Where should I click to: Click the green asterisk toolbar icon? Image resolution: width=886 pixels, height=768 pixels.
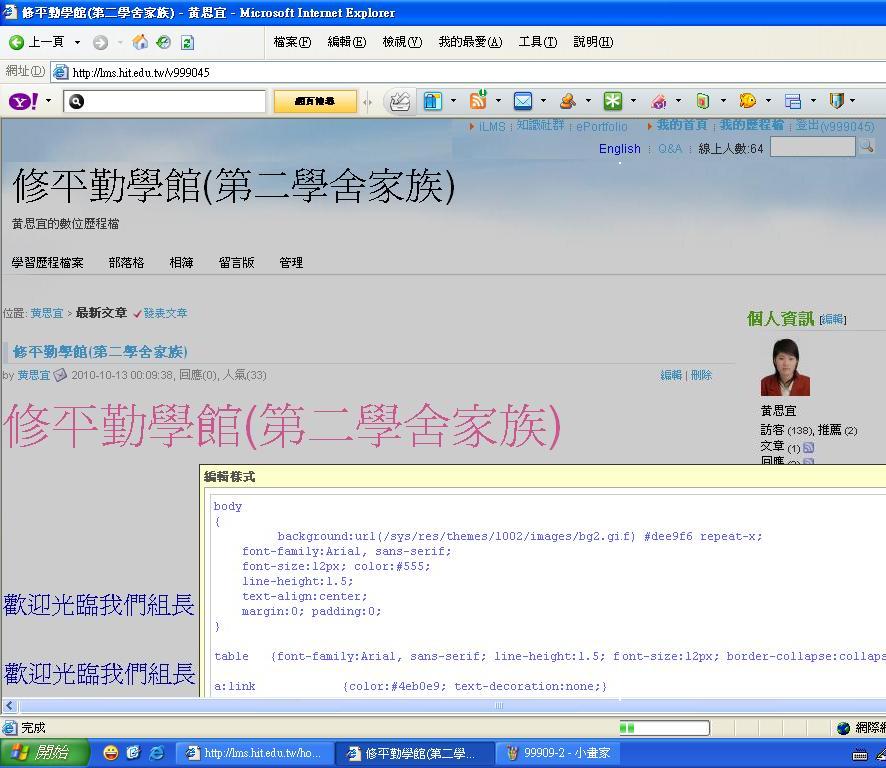click(x=612, y=101)
